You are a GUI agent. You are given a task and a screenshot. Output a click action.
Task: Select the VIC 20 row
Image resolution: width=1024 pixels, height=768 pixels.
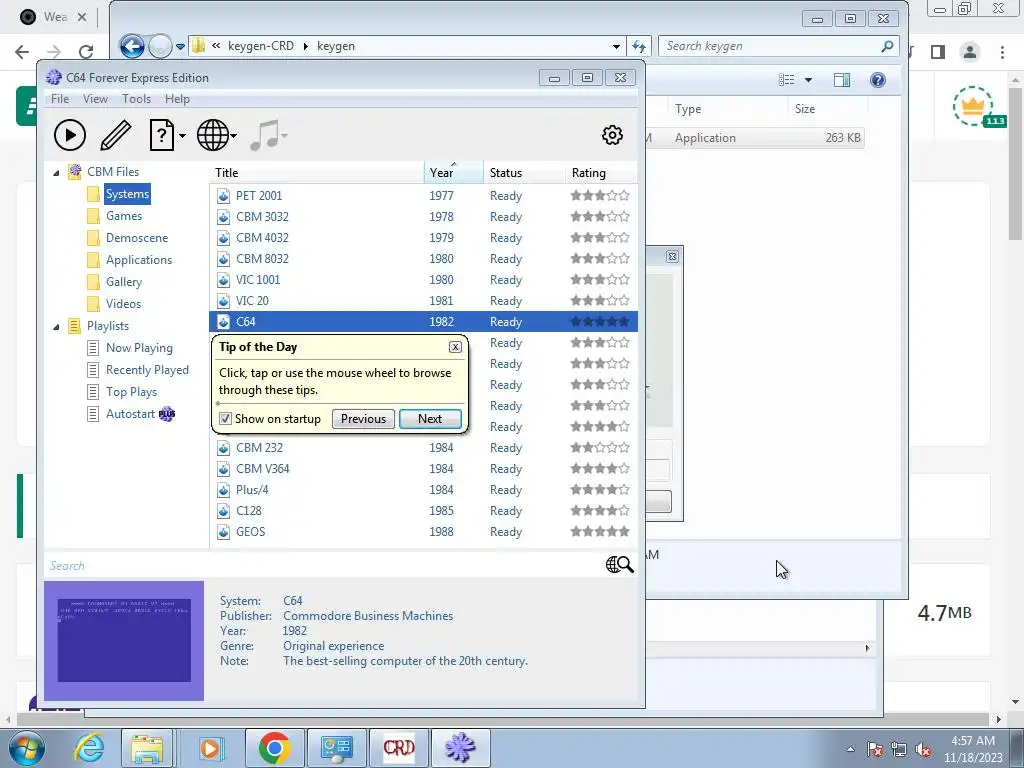pyautogui.click(x=423, y=300)
